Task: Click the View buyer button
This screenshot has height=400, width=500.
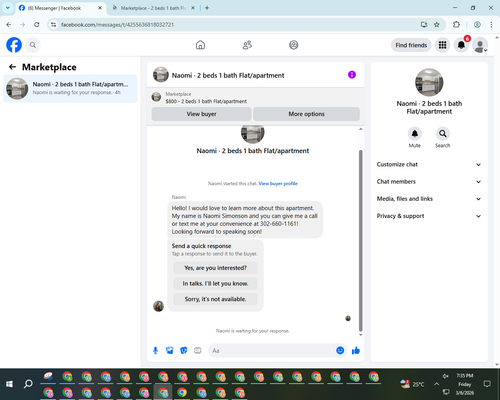Action: pyautogui.click(x=201, y=114)
